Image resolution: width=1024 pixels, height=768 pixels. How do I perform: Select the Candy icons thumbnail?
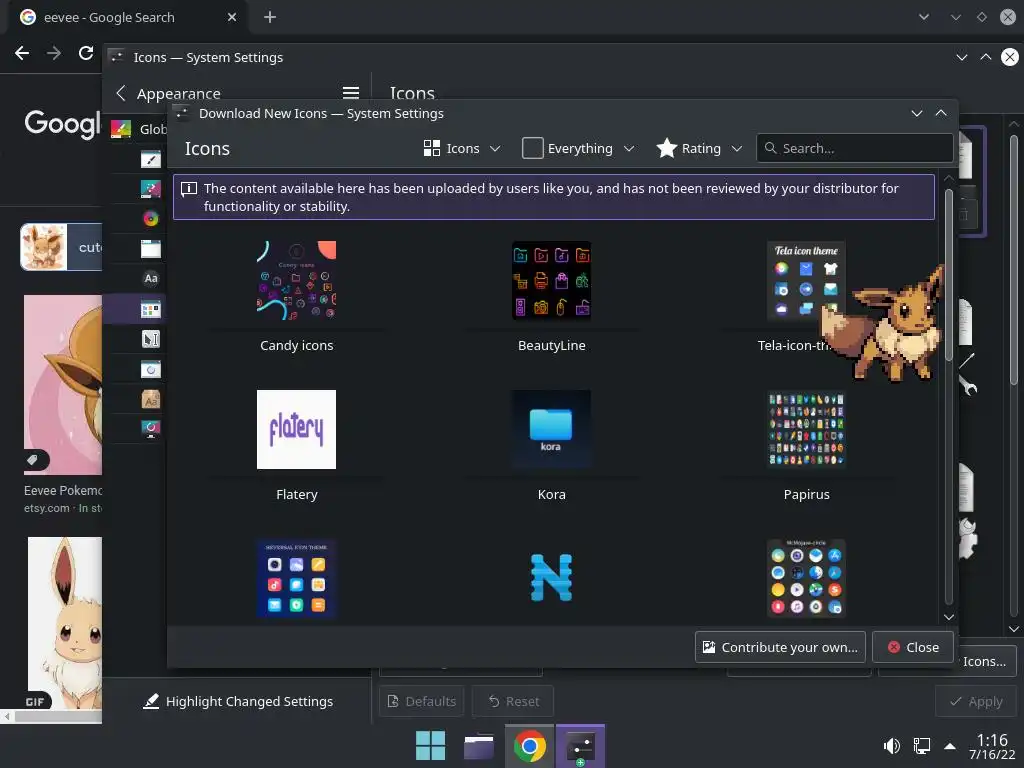click(296, 281)
